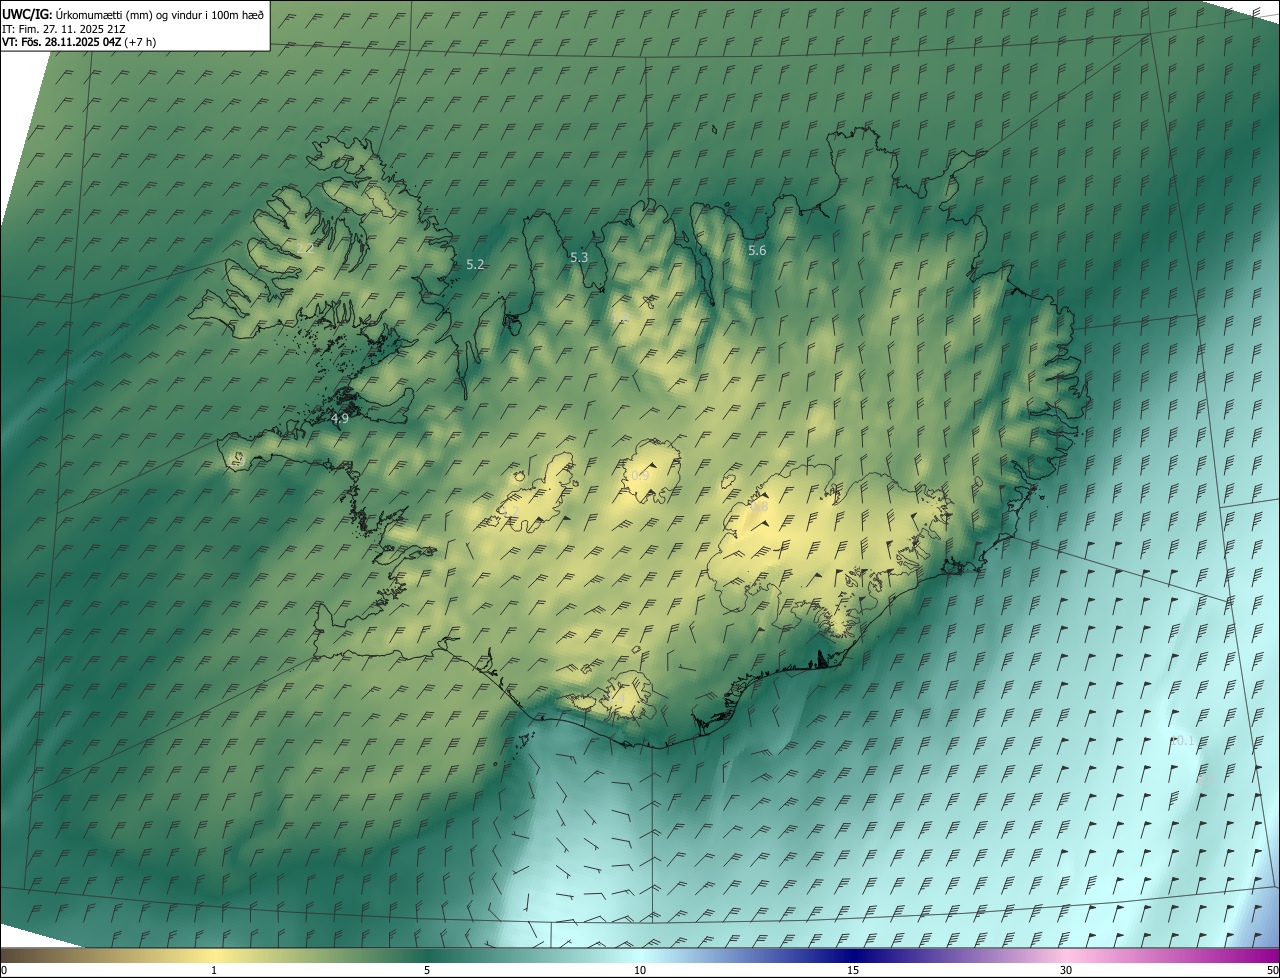Click the 5 tick label on the color scale
The height and width of the screenshot is (978, 1280).
pos(427,971)
